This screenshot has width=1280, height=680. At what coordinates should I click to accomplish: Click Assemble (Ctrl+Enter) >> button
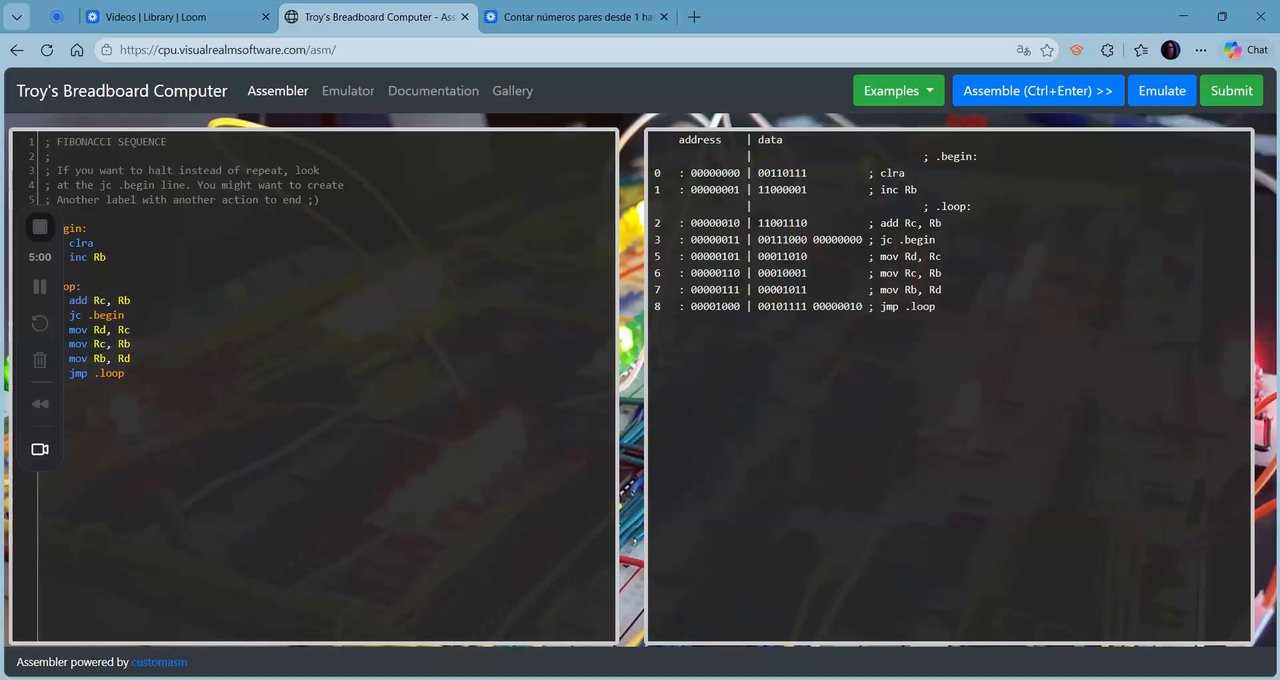tap(1038, 91)
